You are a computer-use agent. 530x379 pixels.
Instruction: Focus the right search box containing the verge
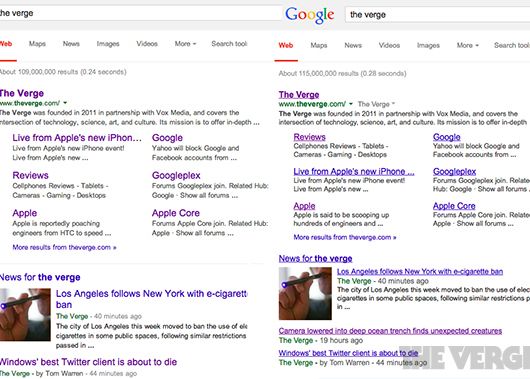coord(437,15)
